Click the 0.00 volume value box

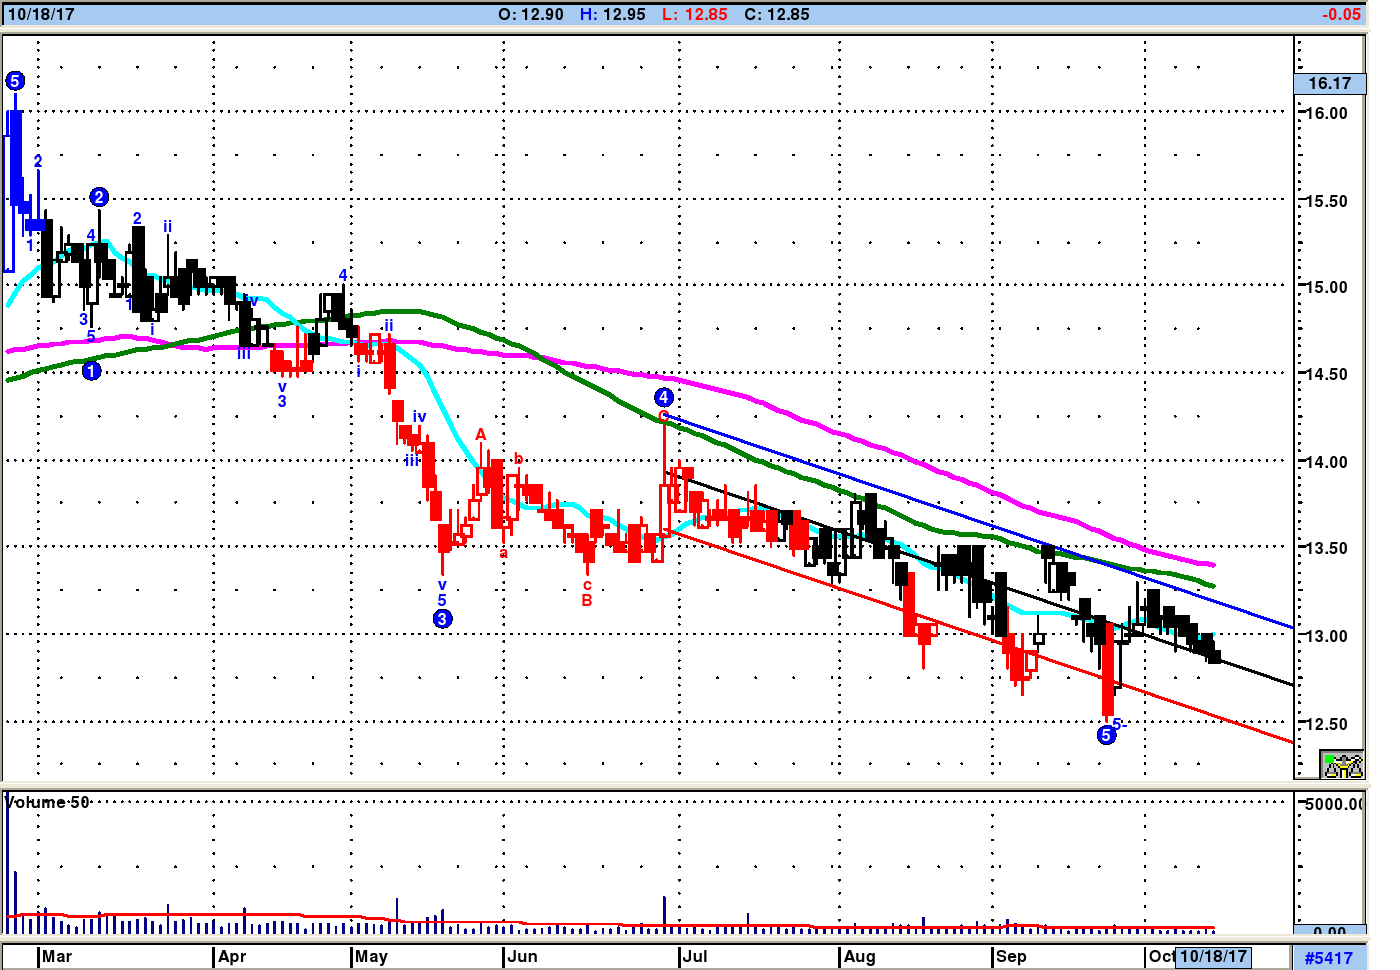[1330, 930]
